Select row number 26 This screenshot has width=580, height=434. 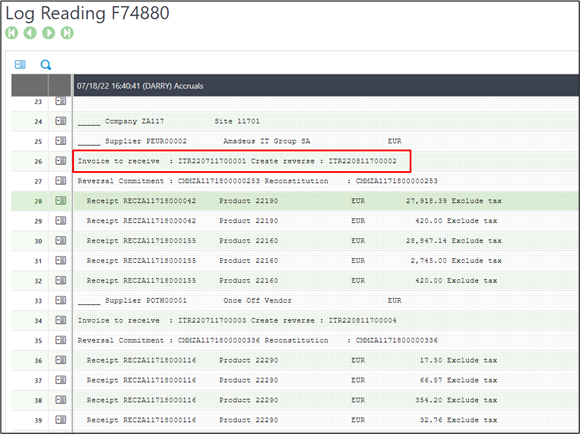38,161
